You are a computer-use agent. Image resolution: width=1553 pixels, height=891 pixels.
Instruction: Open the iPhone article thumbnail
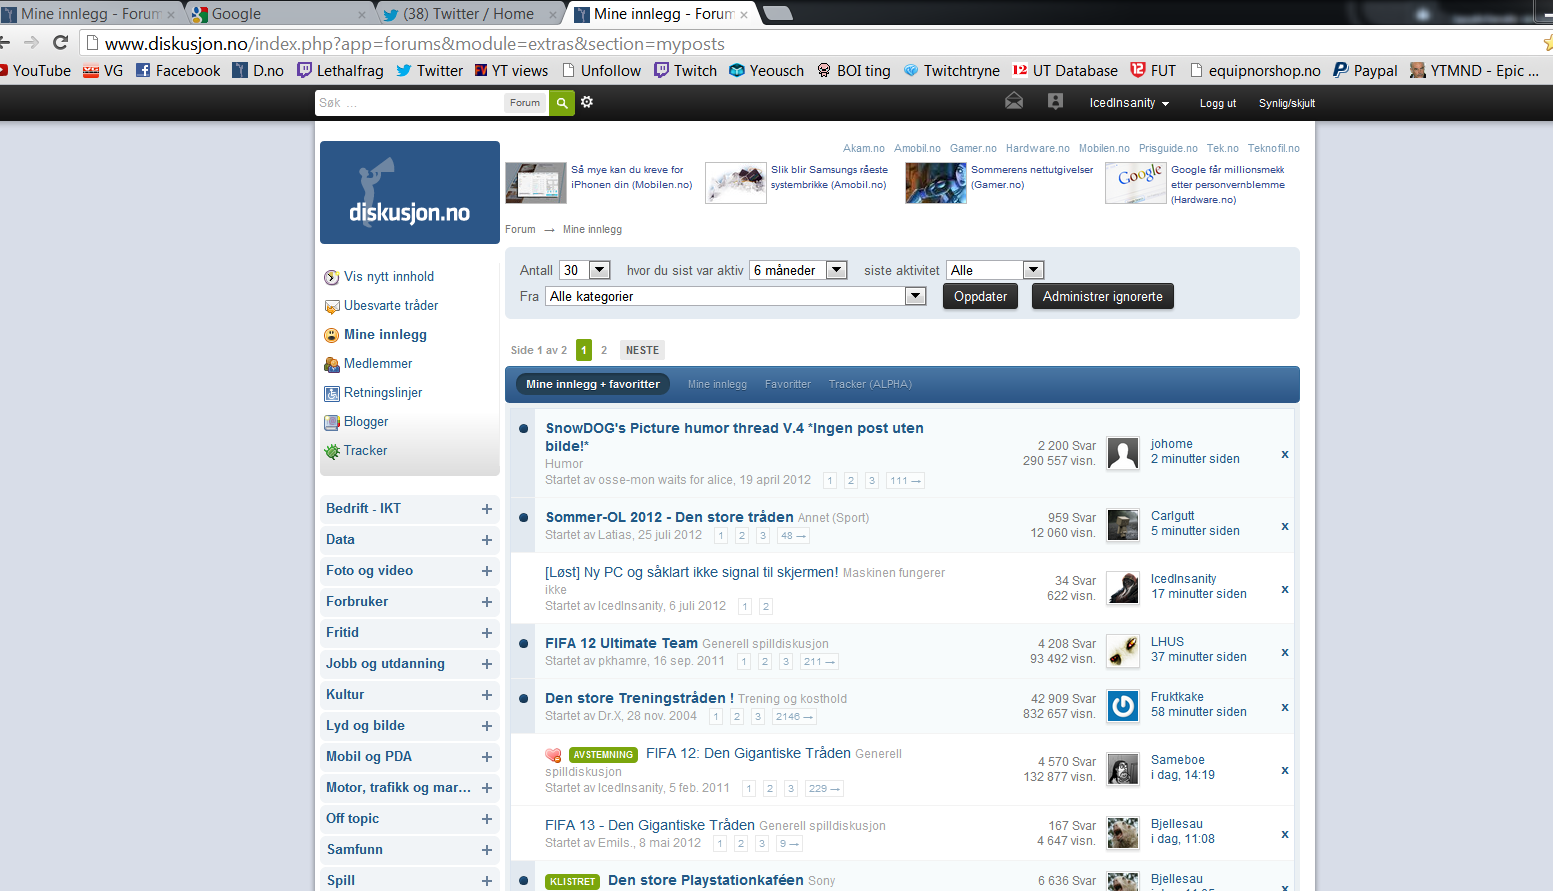(x=536, y=183)
